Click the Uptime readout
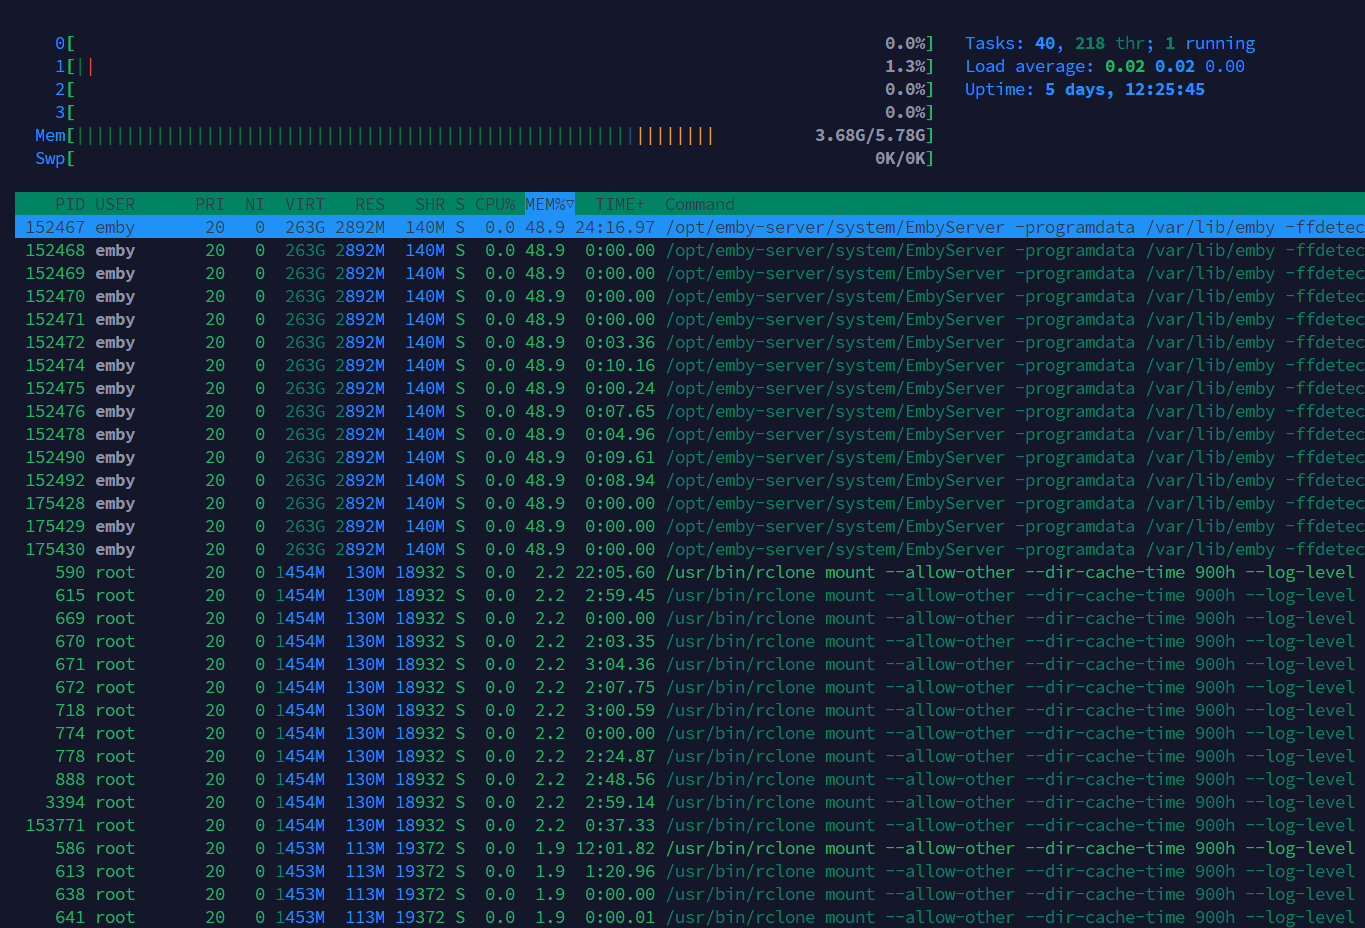Viewport: 1365px width, 928px height. 1085,89
